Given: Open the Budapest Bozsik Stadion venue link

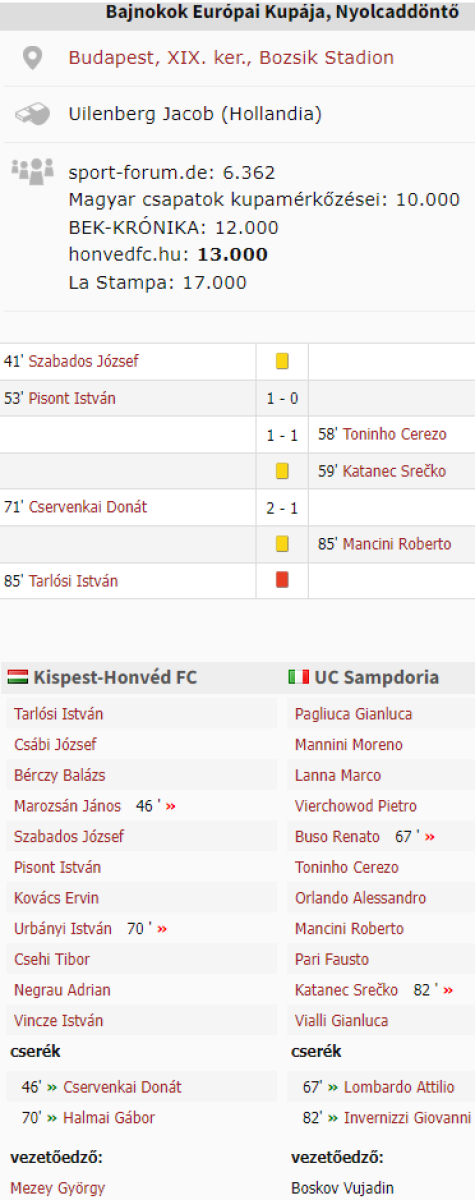Looking at the screenshot, I should click(231, 58).
